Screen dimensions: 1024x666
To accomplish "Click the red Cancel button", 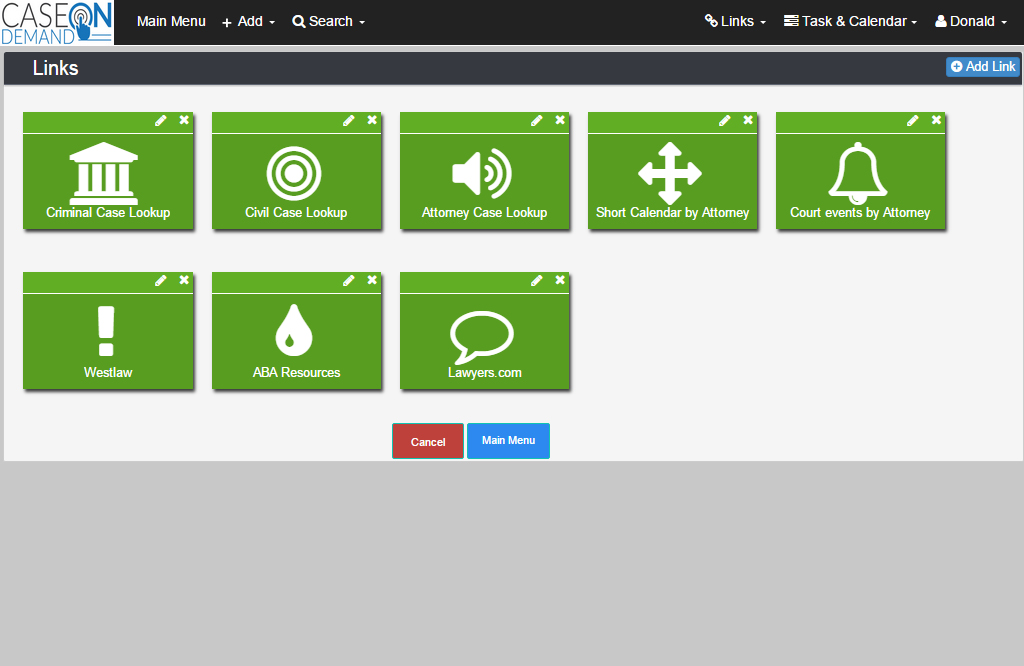I will 428,441.
